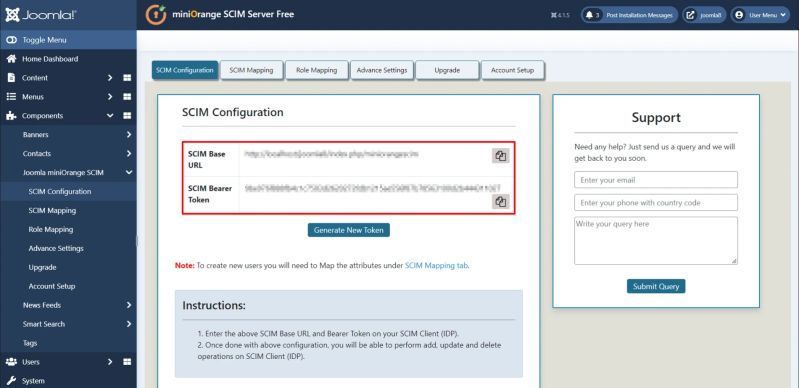Click the Users group icon
799x388 pixels.
coord(11,361)
